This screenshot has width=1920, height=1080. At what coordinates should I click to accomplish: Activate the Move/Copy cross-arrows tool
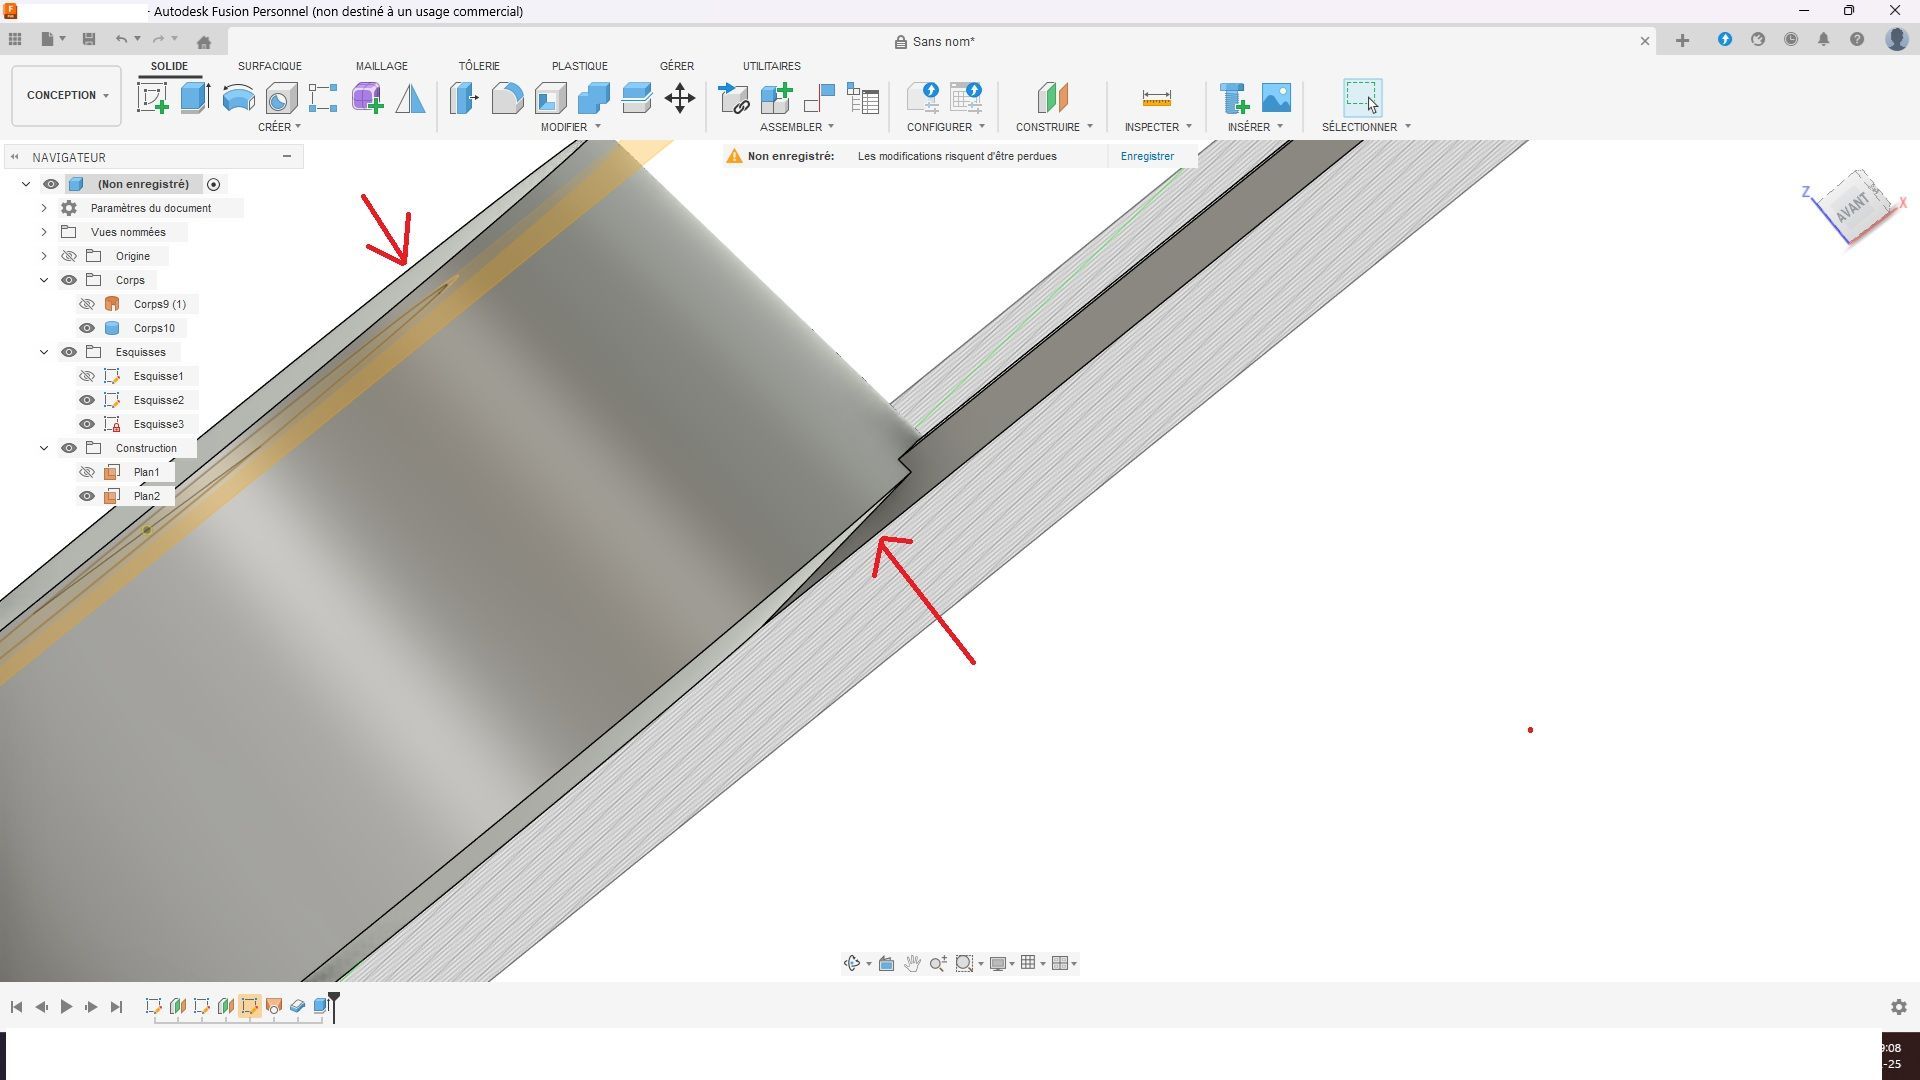pos(680,98)
